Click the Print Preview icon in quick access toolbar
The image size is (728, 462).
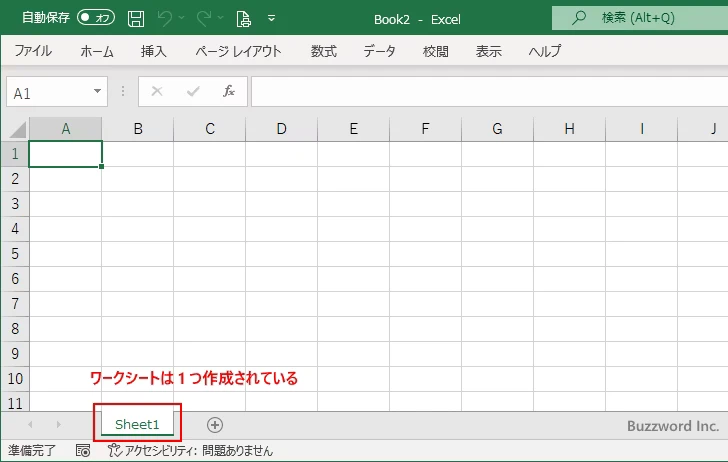point(244,19)
